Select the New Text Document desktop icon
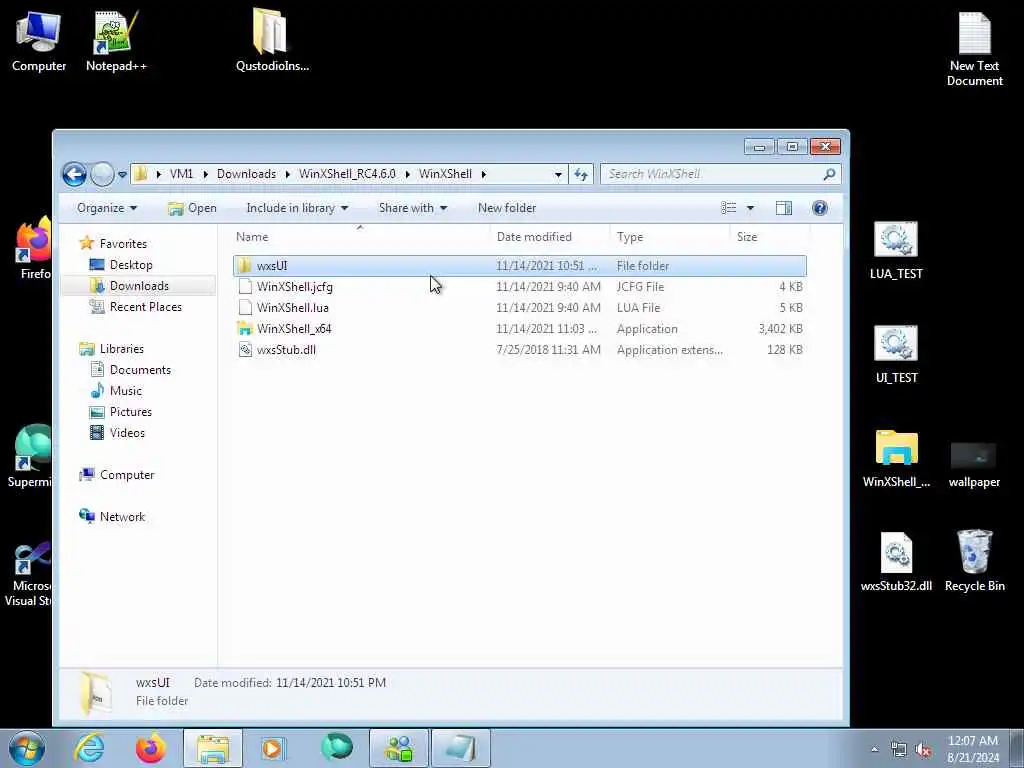The image size is (1024, 768). (974, 50)
